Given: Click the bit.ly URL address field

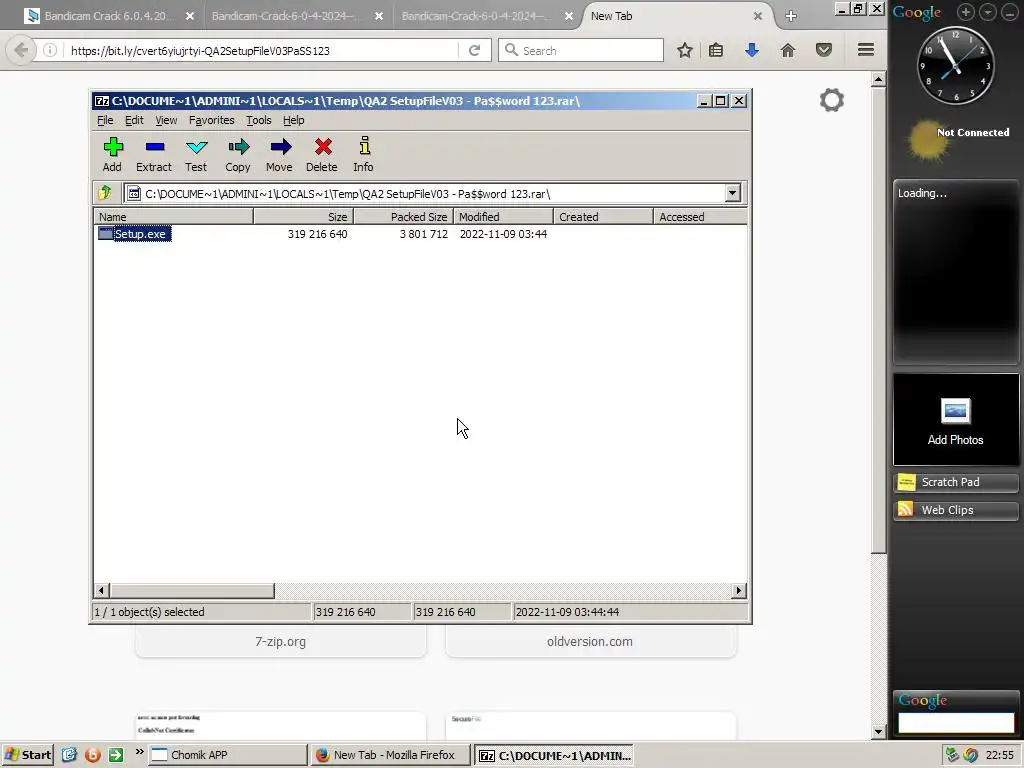Looking at the screenshot, I should tap(261, 50).
